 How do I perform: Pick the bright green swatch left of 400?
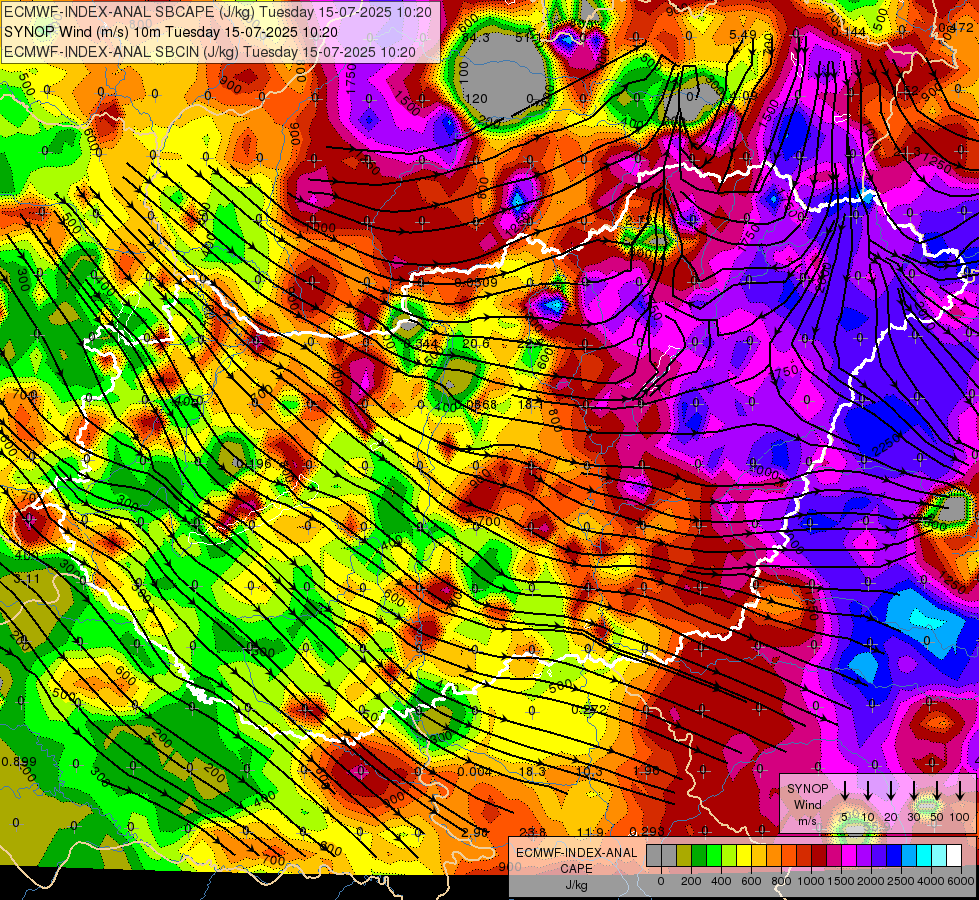point(714,855)
